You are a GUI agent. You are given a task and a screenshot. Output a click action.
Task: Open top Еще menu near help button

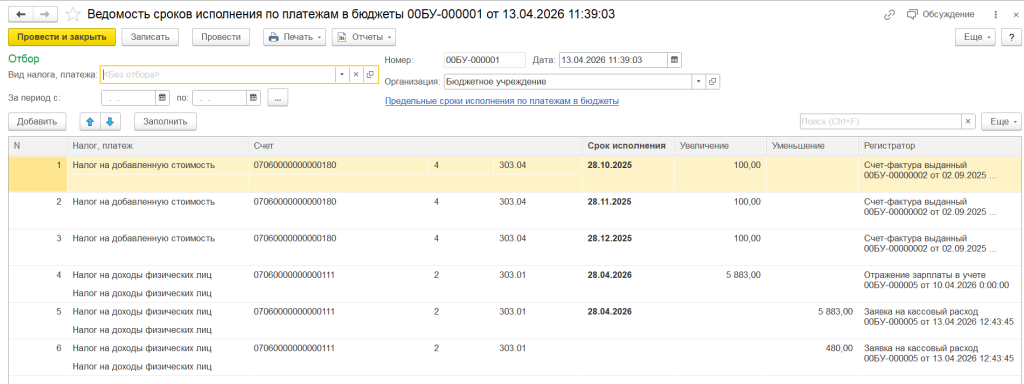tap(976, 37)
